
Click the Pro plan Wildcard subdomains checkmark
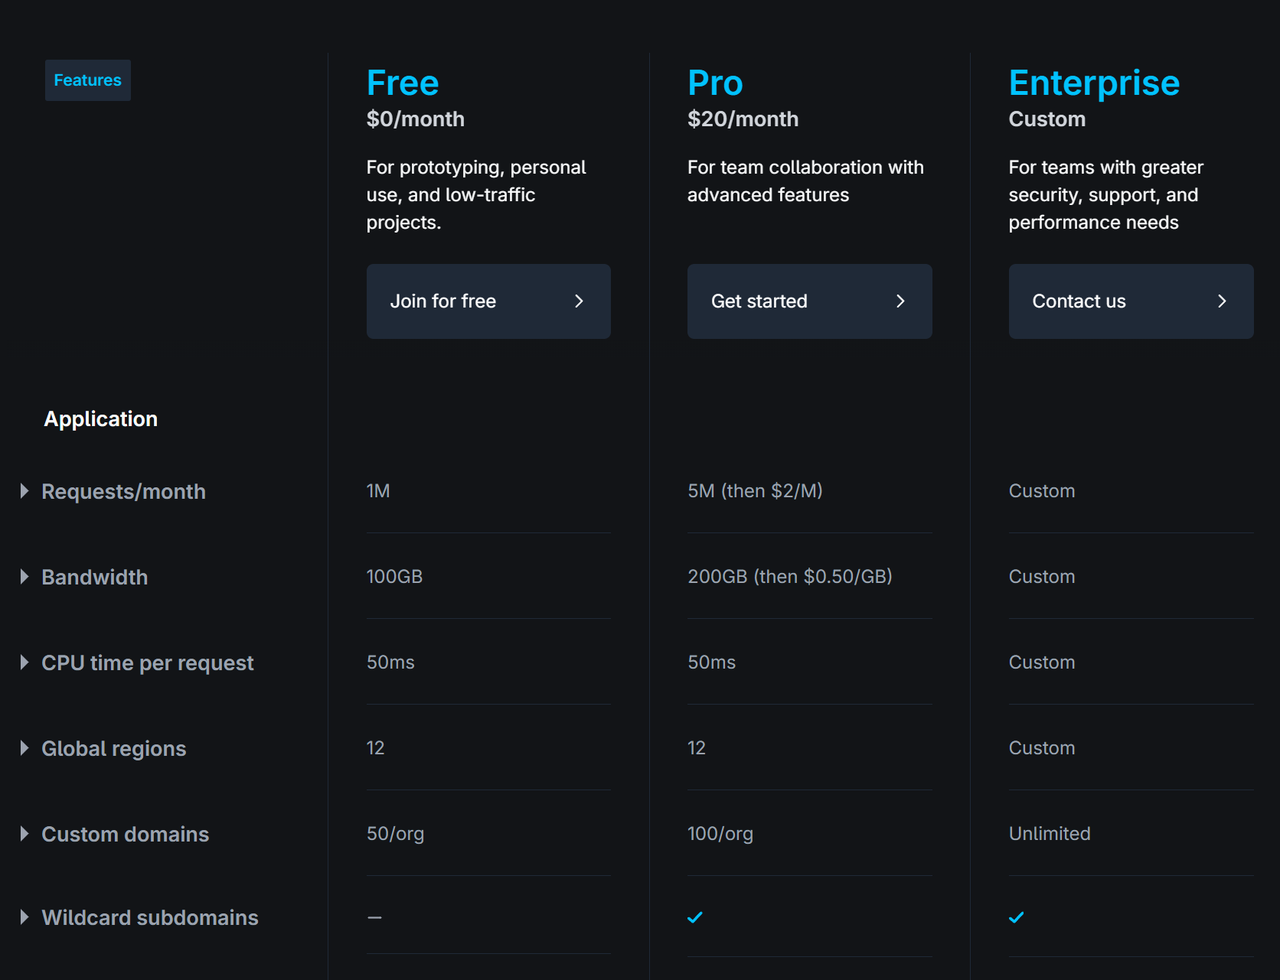click(x=695, y=917)
